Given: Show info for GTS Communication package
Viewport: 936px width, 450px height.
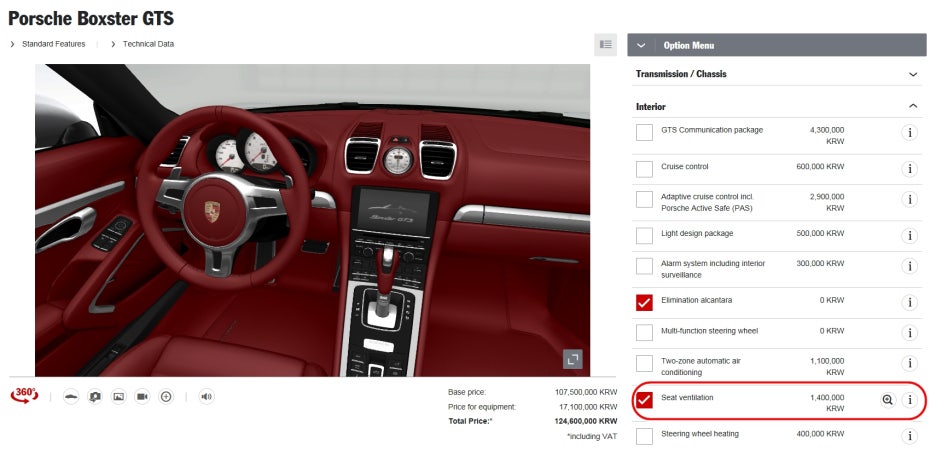Looking at the screenshot, I should [x=909, y=132].
